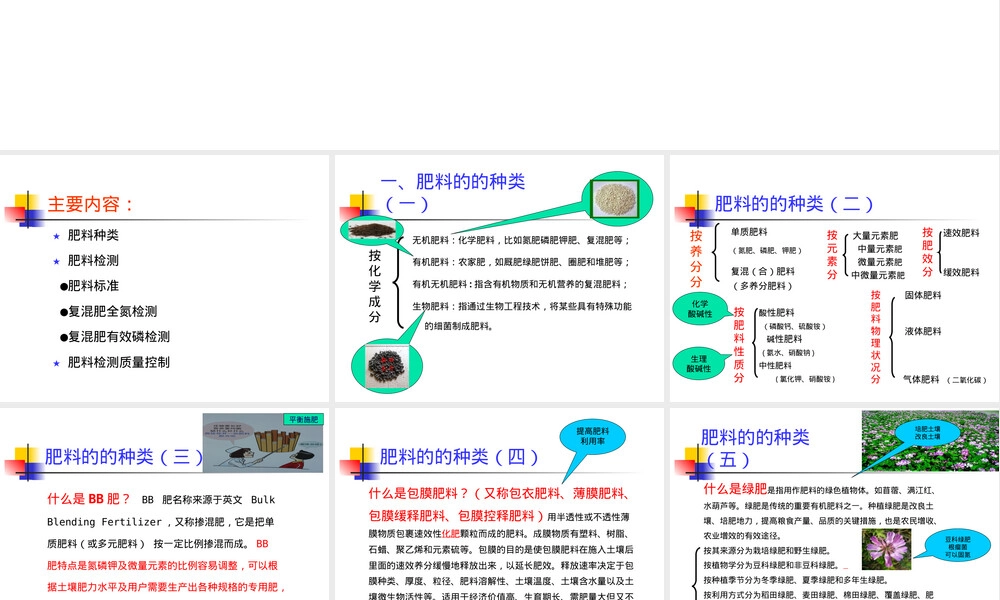Select the red 按养分分 vertical label
Image resolution: width=1000 pixels, height=600 pixels.
[x=696, y=258]
